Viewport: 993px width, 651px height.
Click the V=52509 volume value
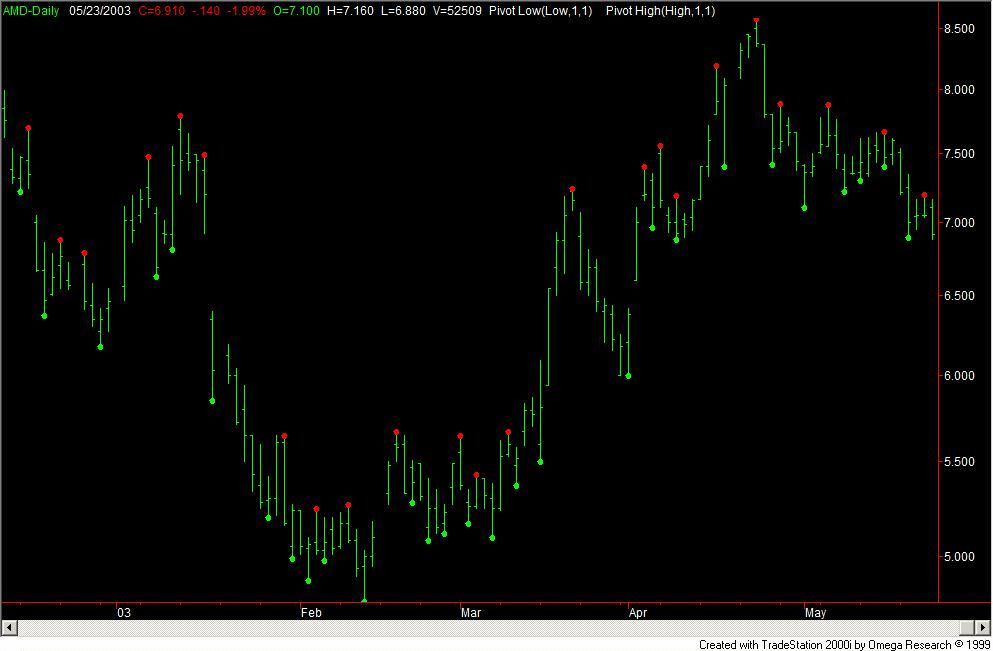click(x=459, y=11)
